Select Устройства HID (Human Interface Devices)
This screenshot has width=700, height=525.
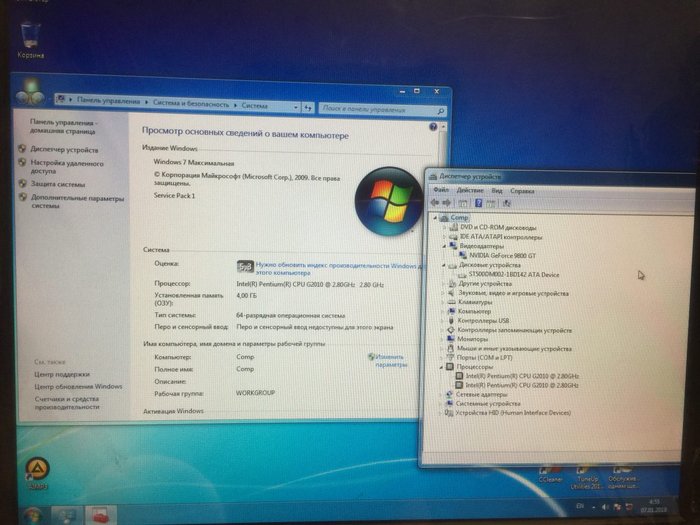coord(513,413)
